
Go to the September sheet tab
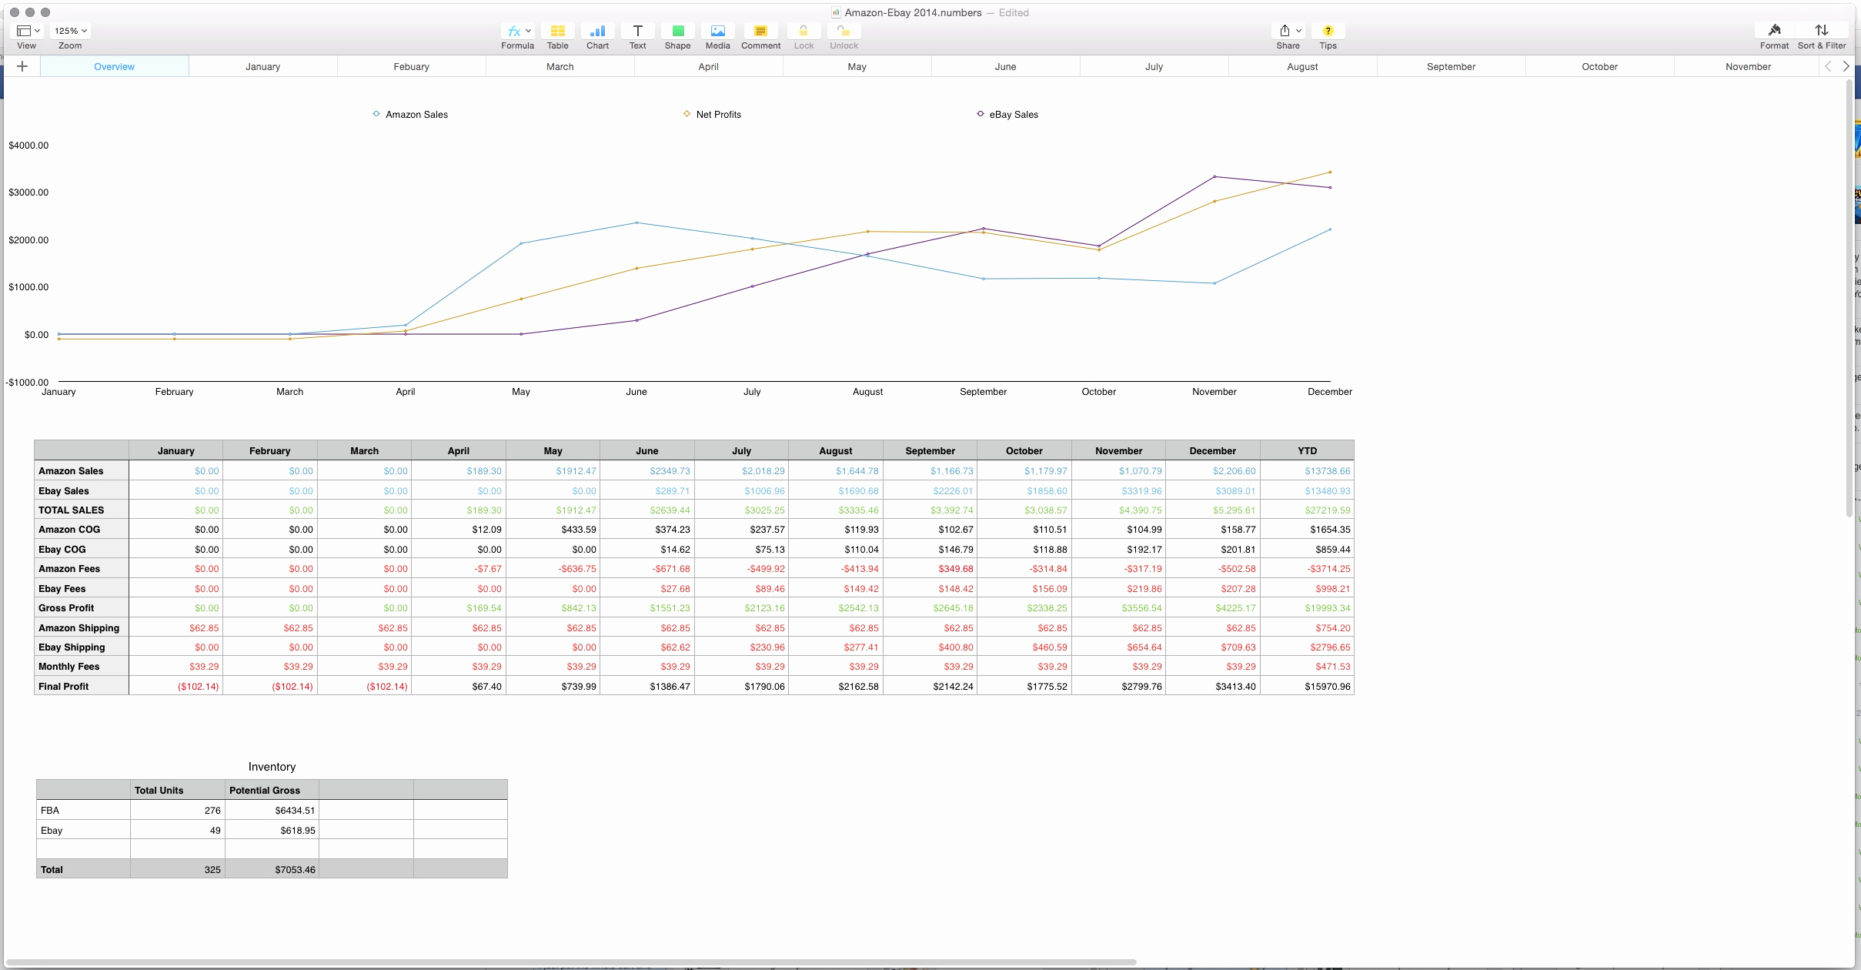1451,66
